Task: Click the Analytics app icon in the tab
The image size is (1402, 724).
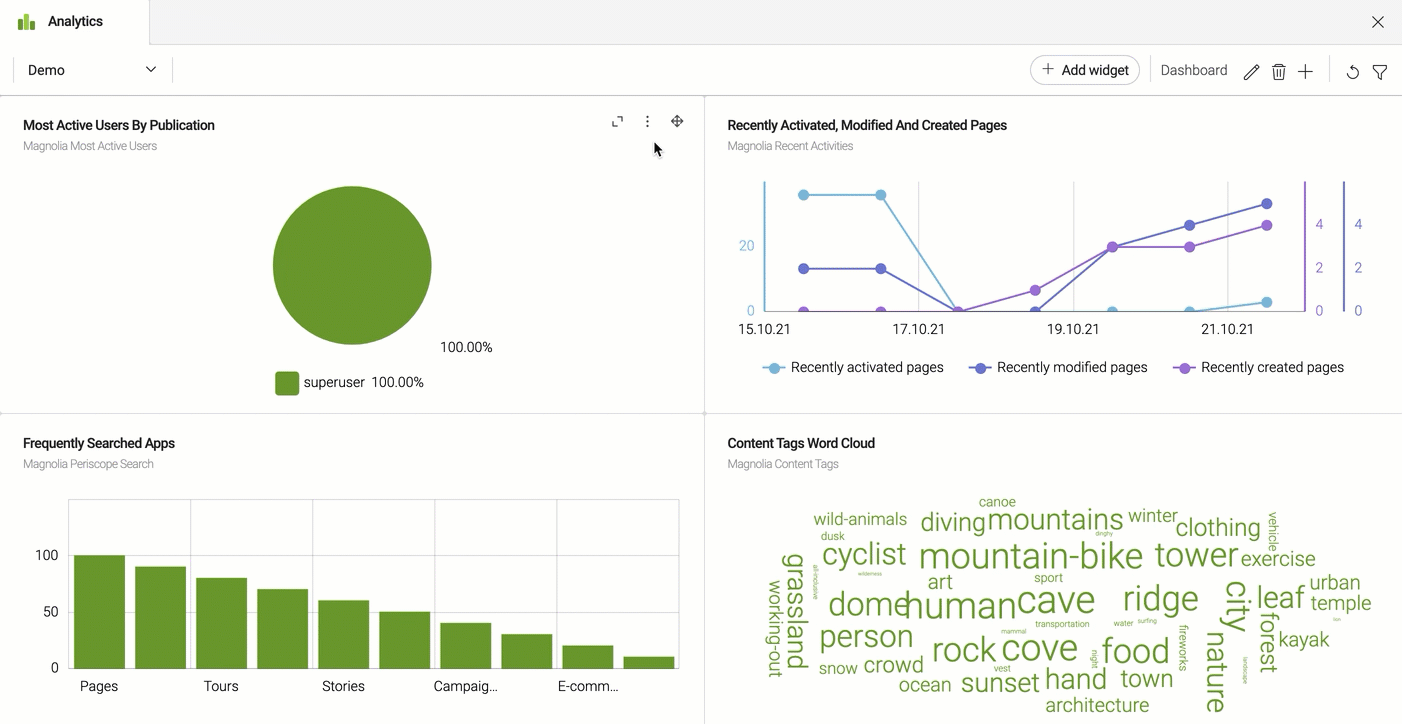Action: click(26, 20)
